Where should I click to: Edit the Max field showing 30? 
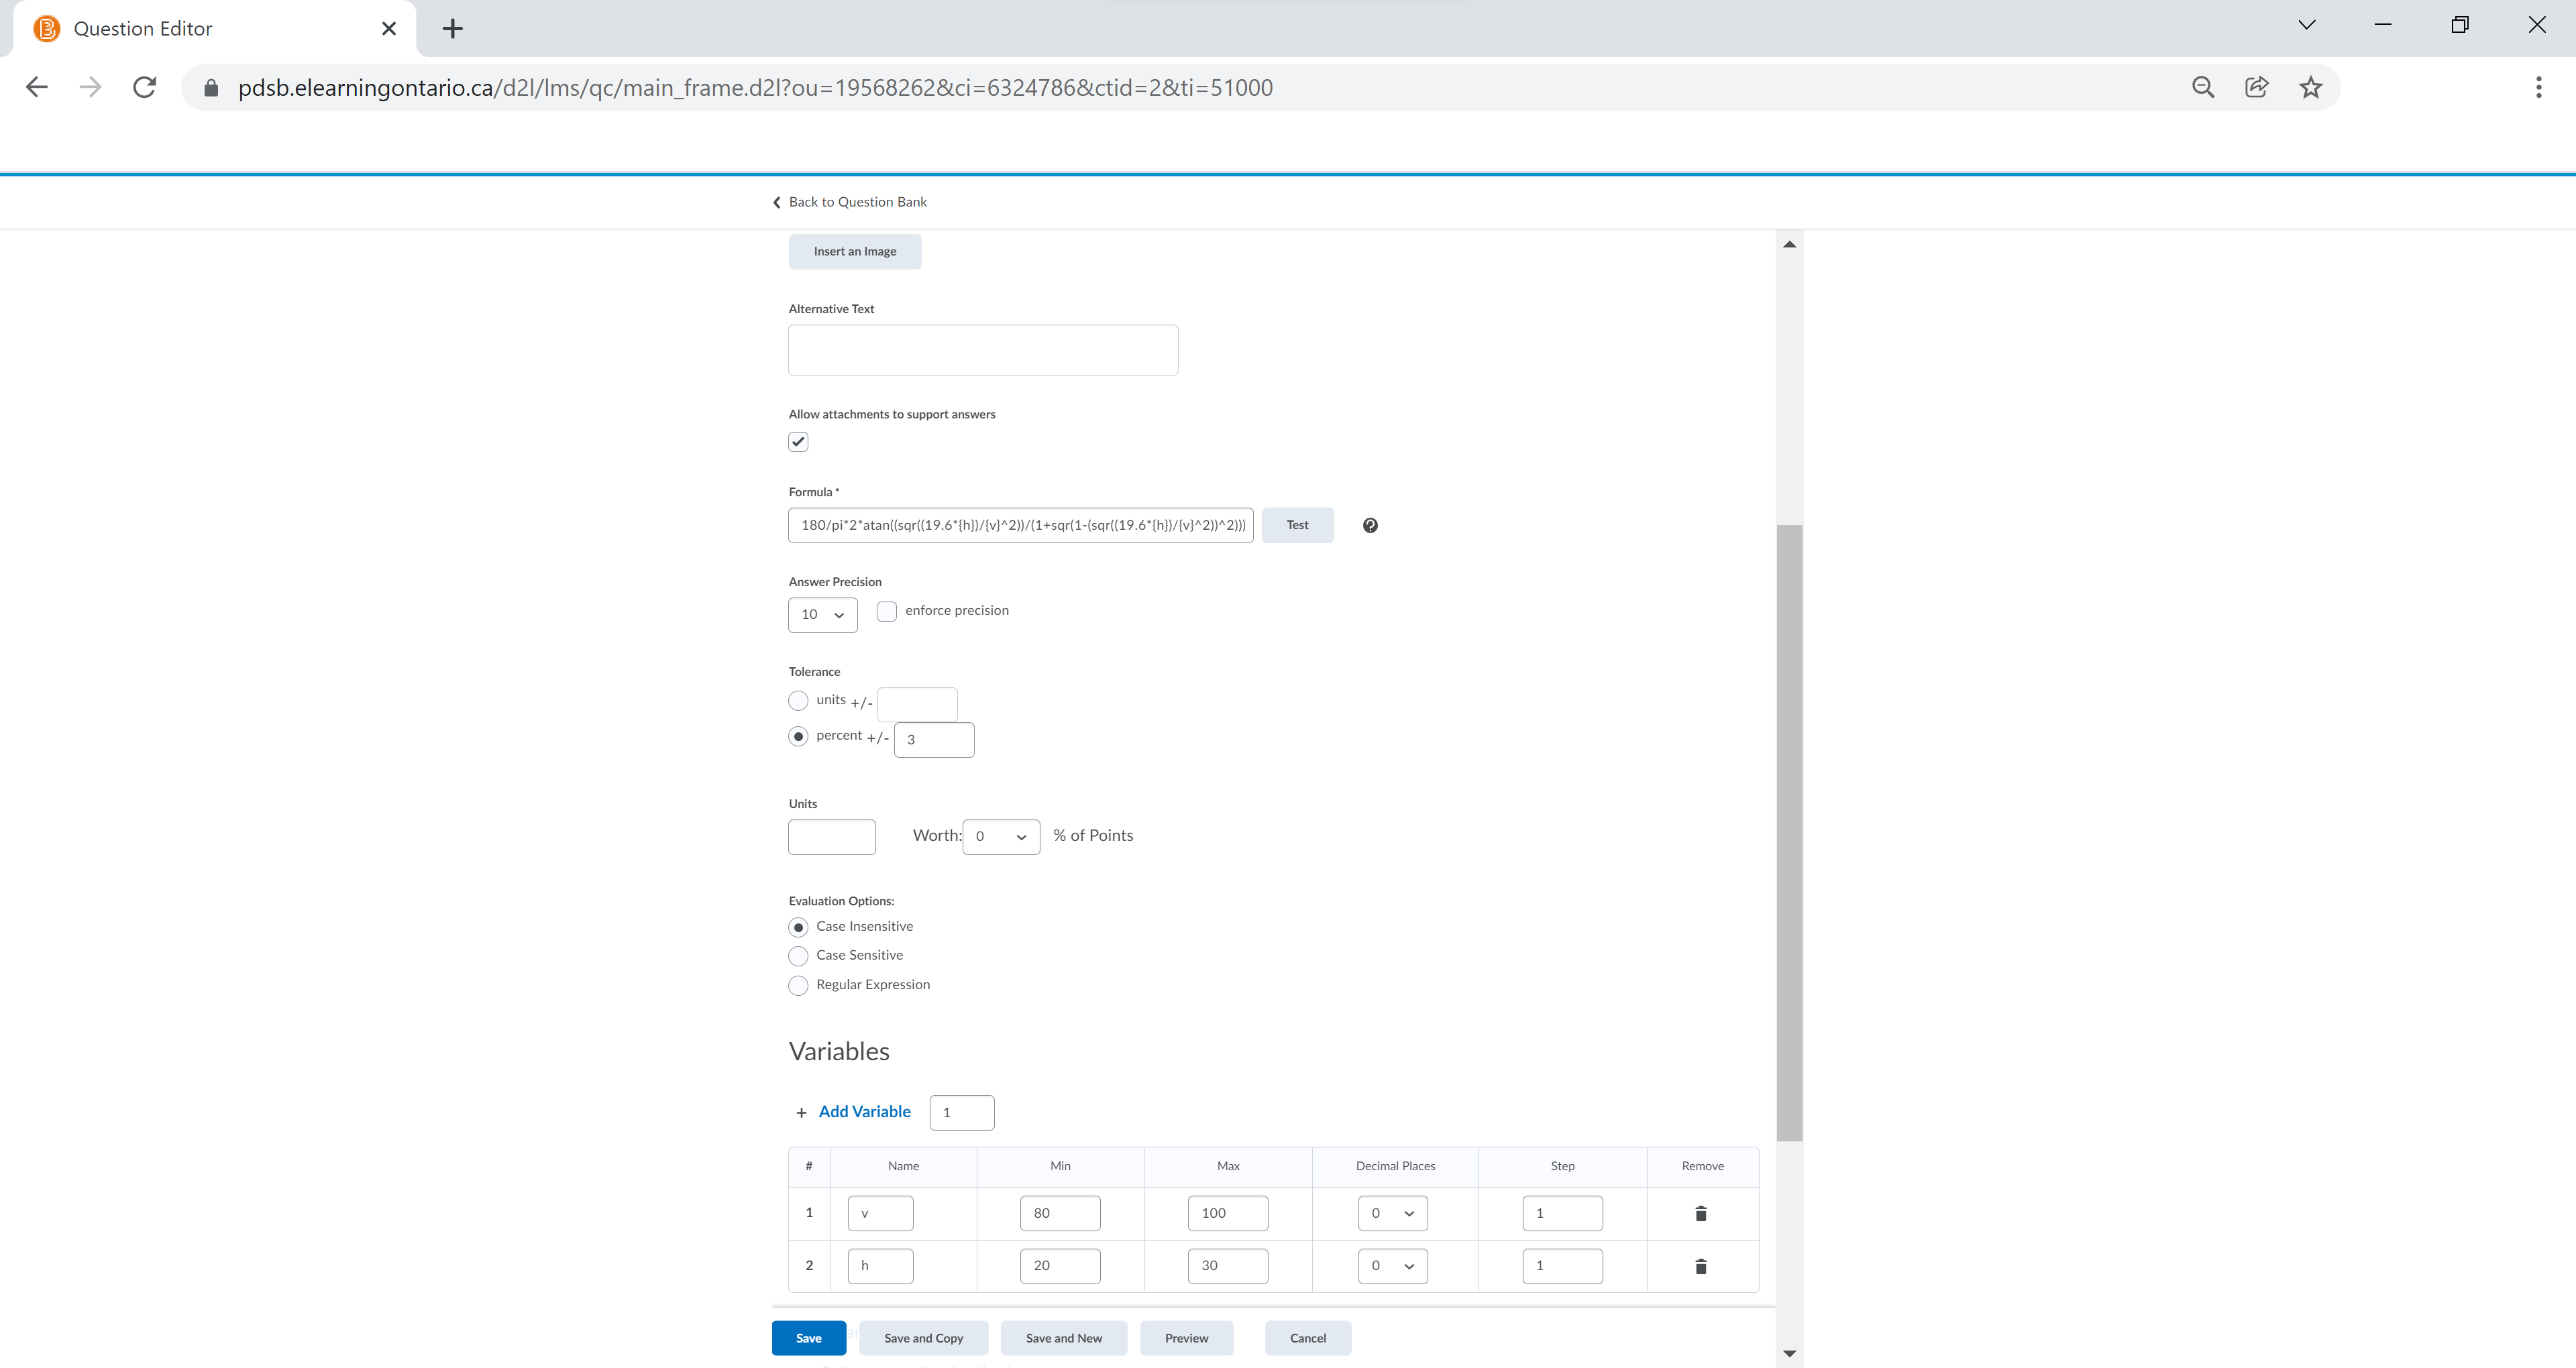[x=1228, y=1266]
